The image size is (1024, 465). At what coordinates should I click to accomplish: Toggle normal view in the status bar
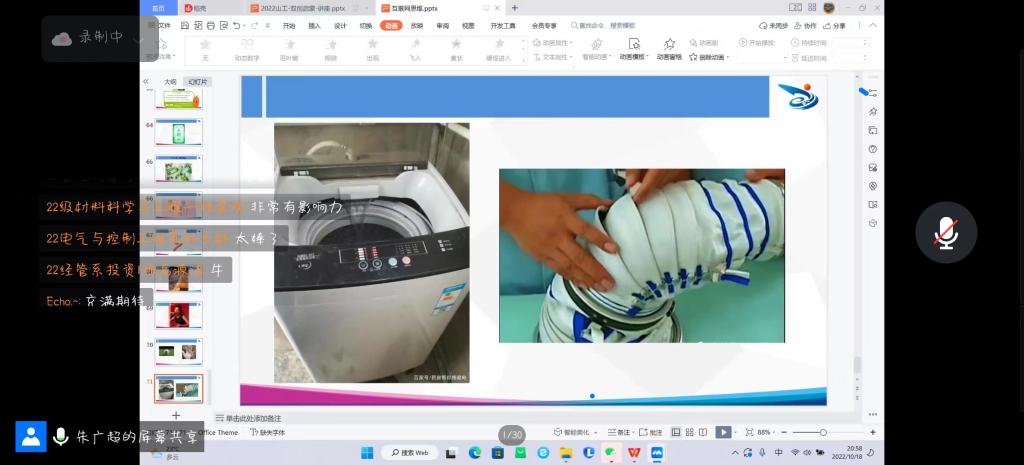point(676,432)
